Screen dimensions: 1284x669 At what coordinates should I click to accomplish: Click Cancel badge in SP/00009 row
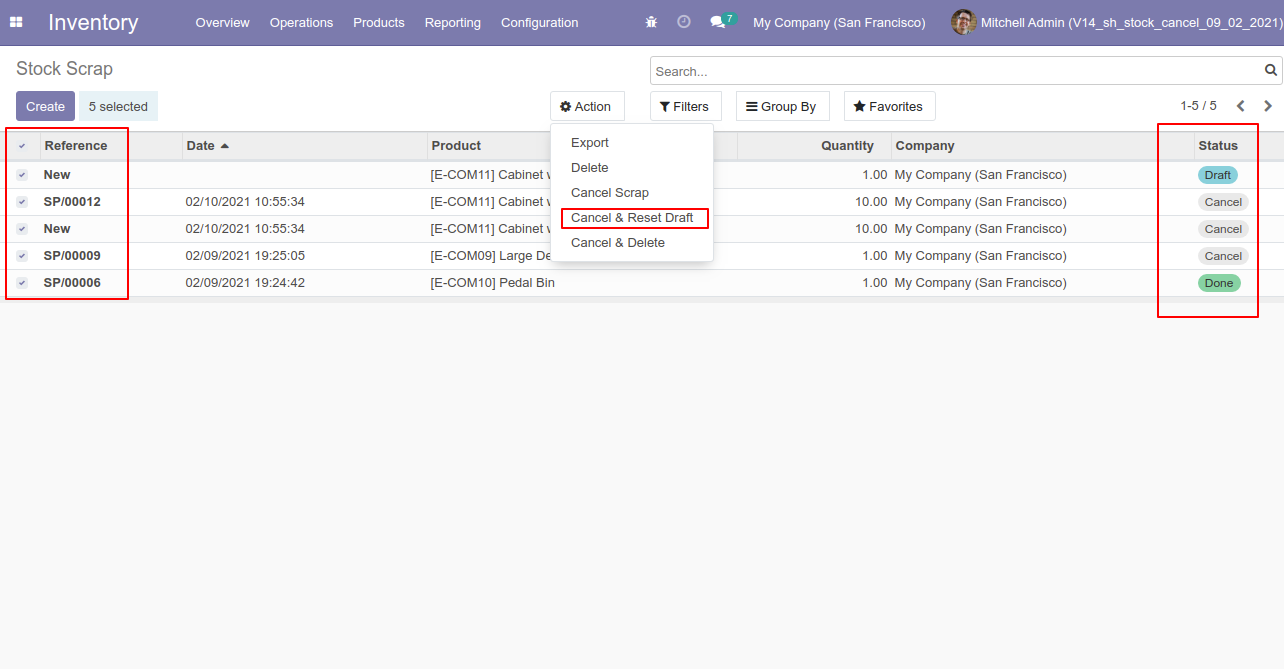click(1223, 256)
